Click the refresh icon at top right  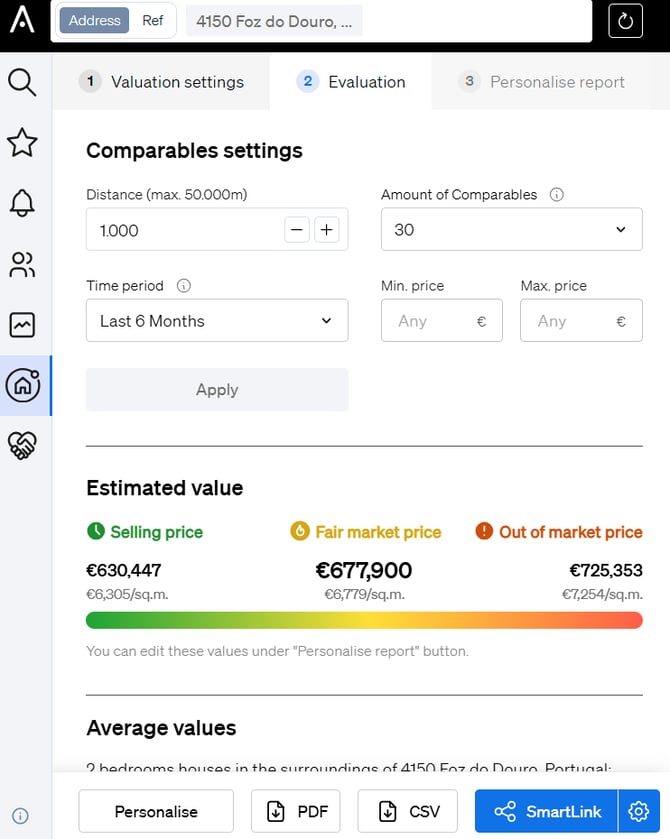pyautogui.click(x=625, y=21)
